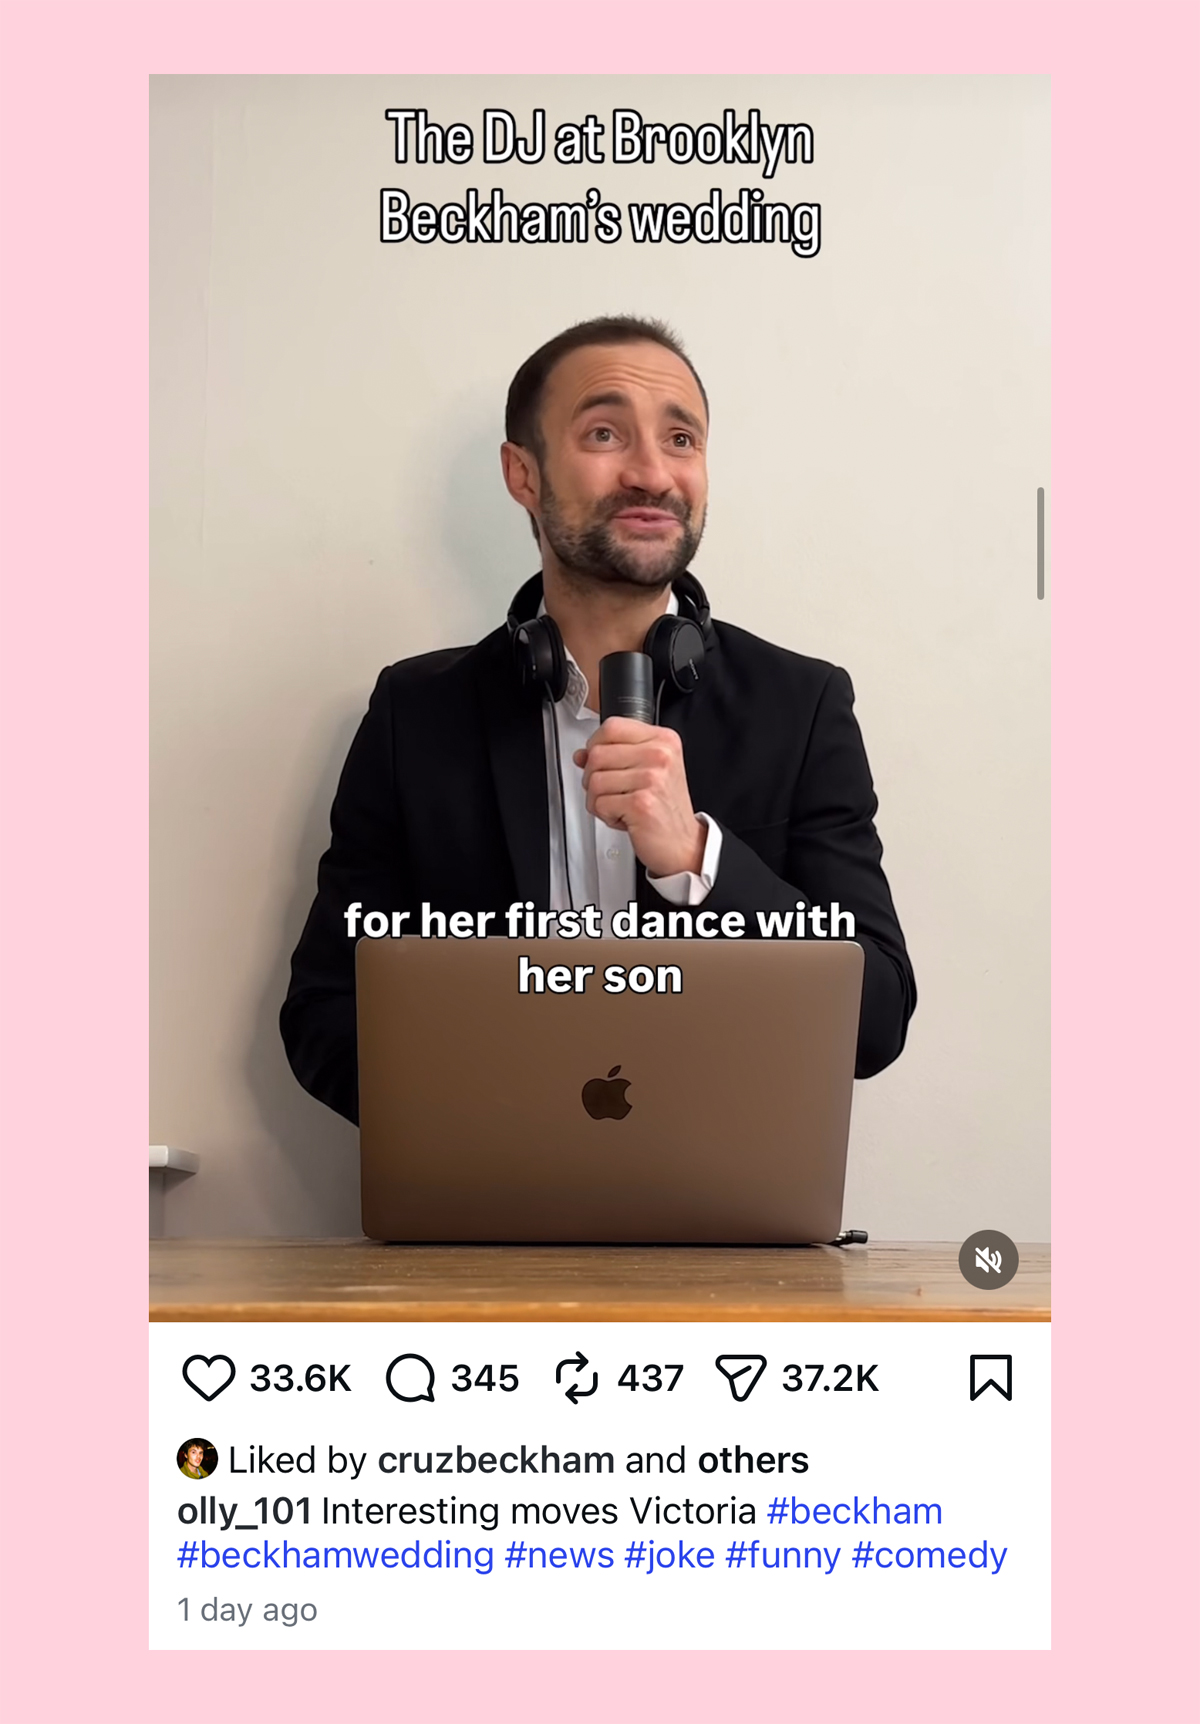Screen dimensions: 1200x1724
Task: Open comments via the speech bubble icon
Action: 410,1378
